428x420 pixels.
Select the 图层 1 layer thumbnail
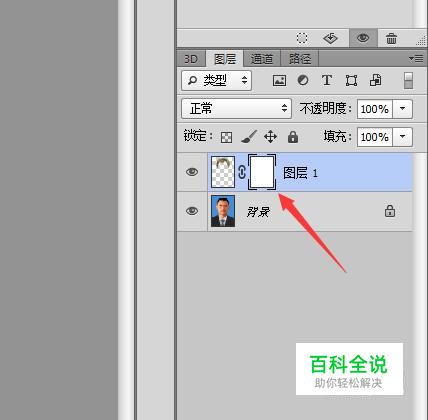point(223,172)
